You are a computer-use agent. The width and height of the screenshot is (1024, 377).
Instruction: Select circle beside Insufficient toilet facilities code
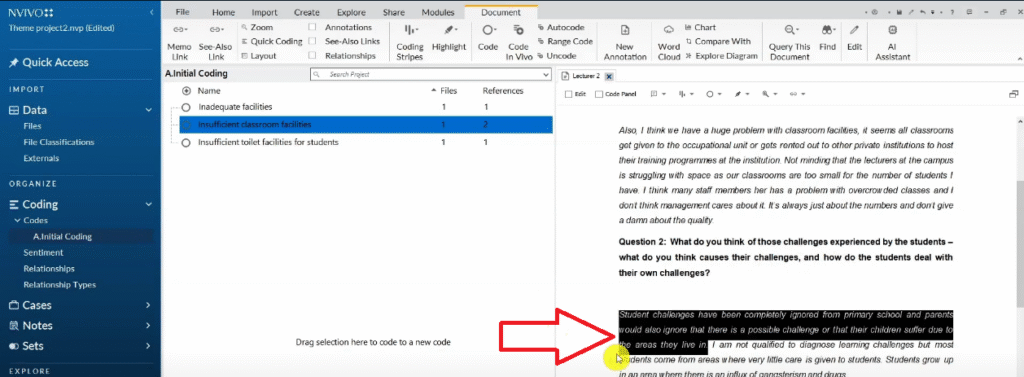tap(186, 142)
